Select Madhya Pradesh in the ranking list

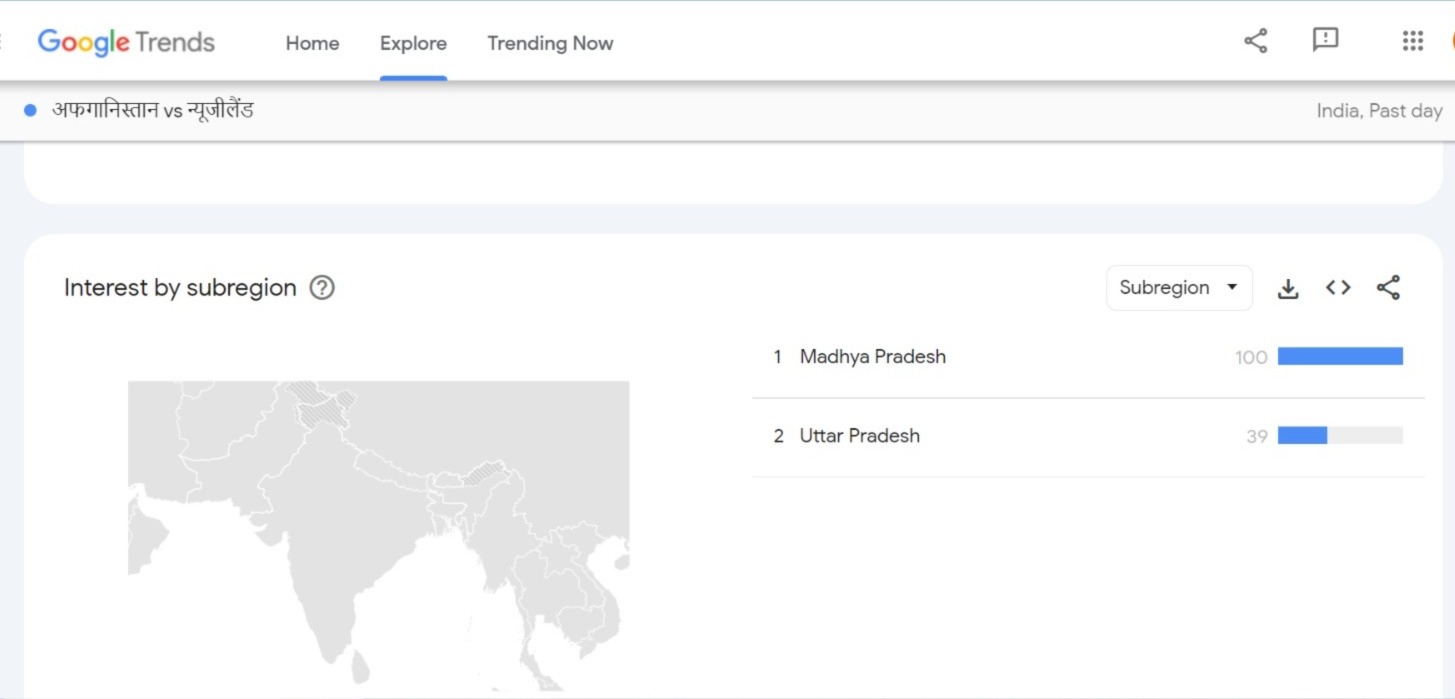pyautogui.click(x=873, y=357)
